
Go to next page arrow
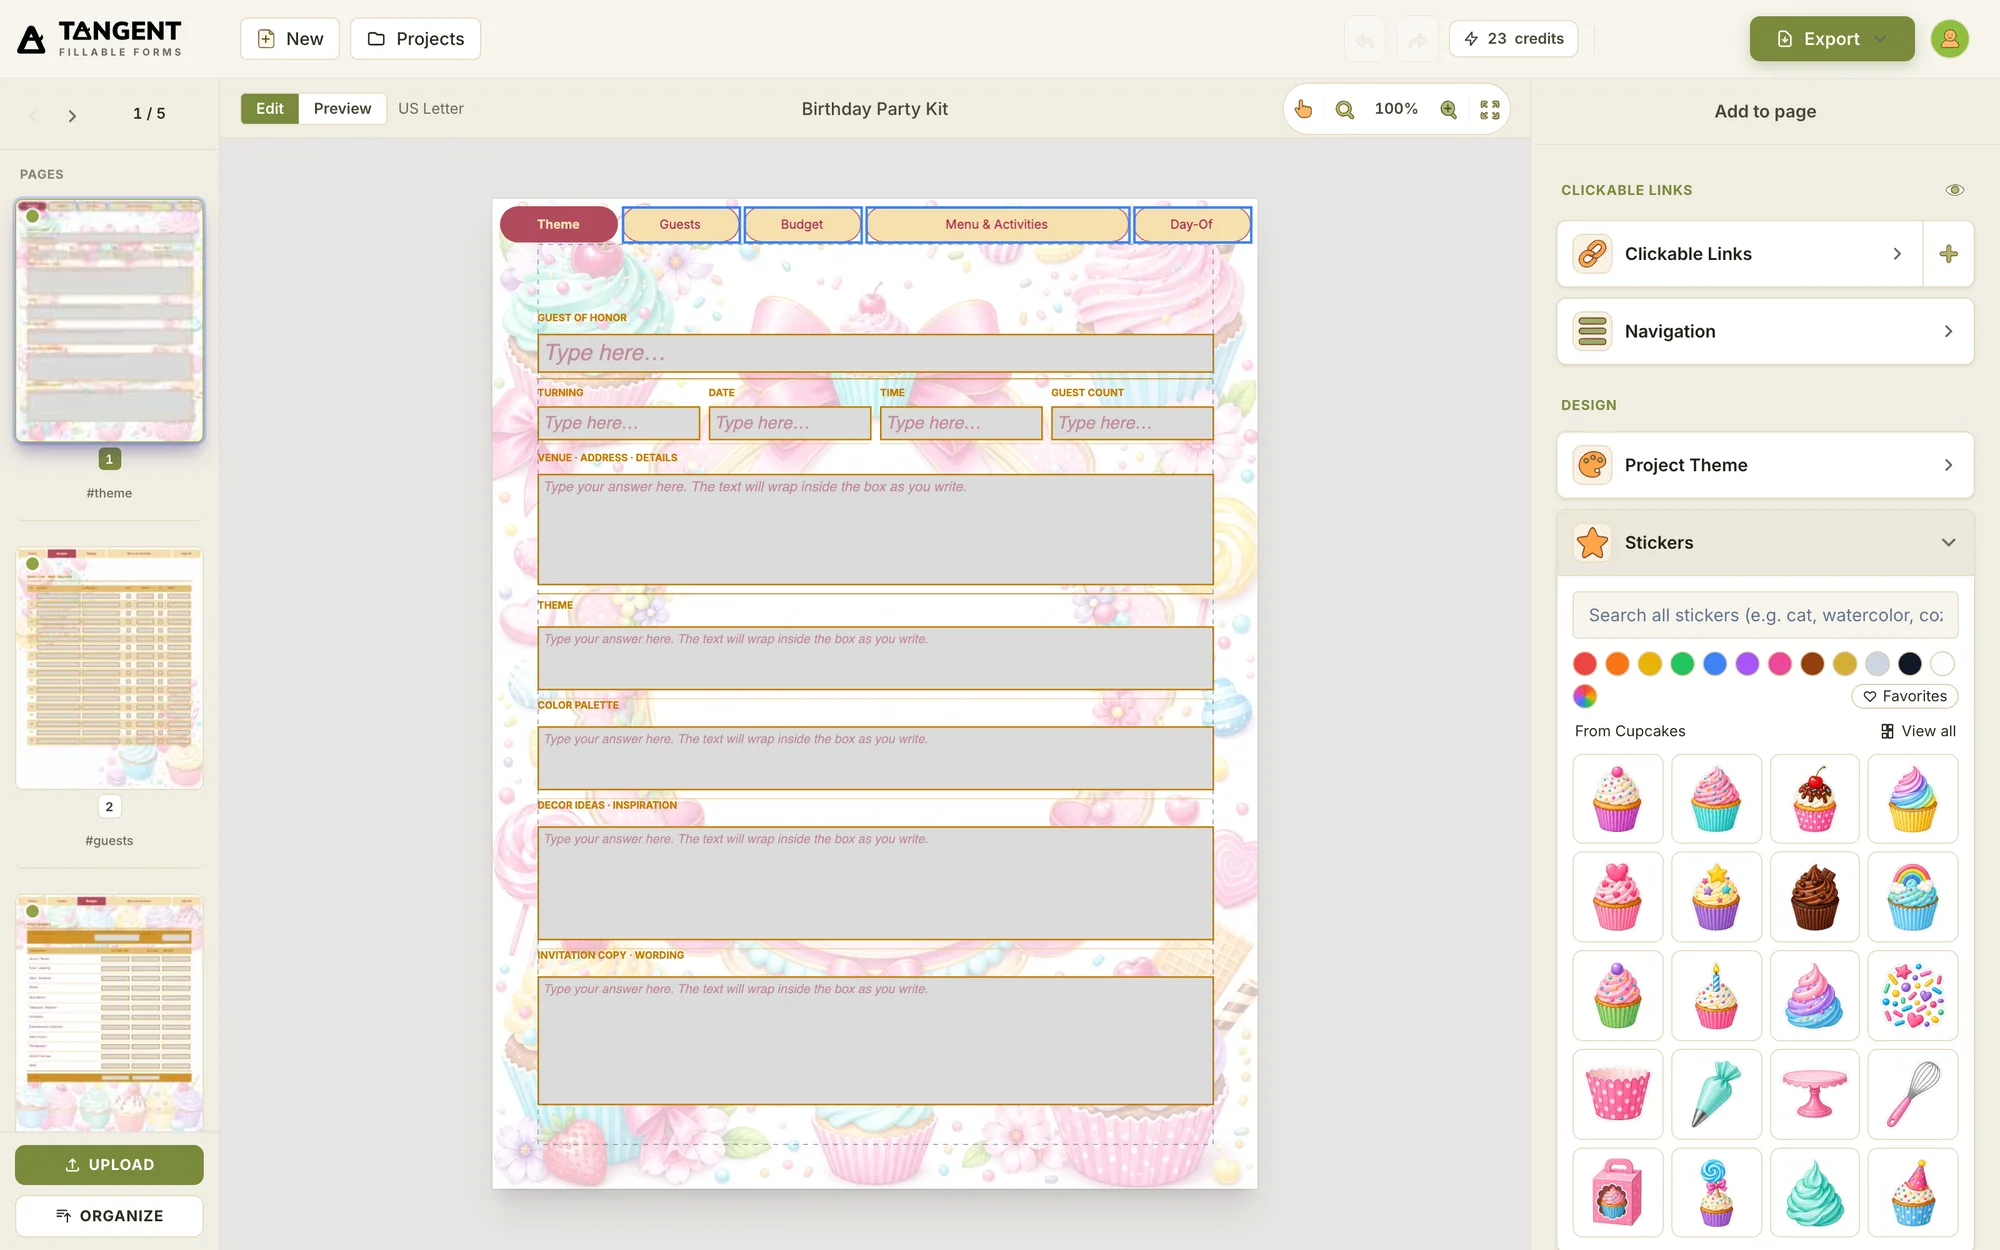72,115
